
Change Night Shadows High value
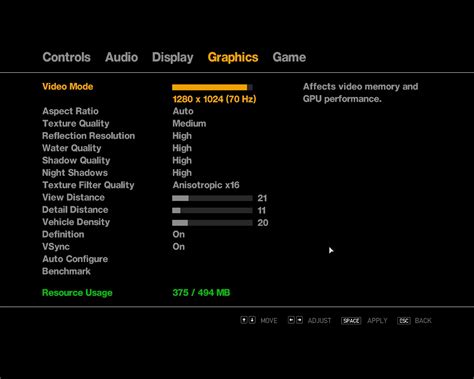click(182, 173)
